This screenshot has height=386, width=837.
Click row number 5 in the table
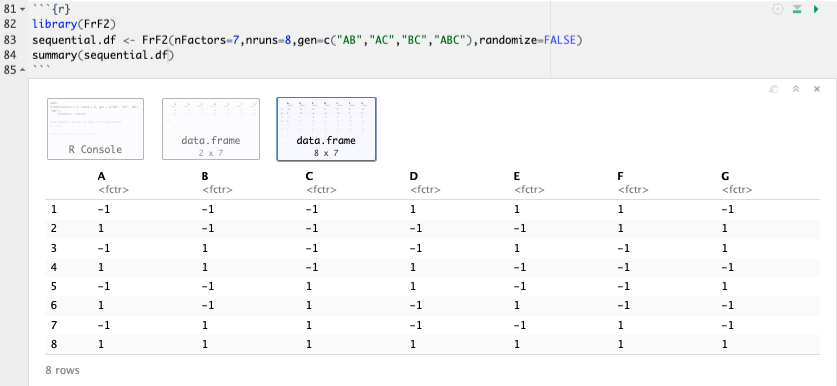coord(53,286)
